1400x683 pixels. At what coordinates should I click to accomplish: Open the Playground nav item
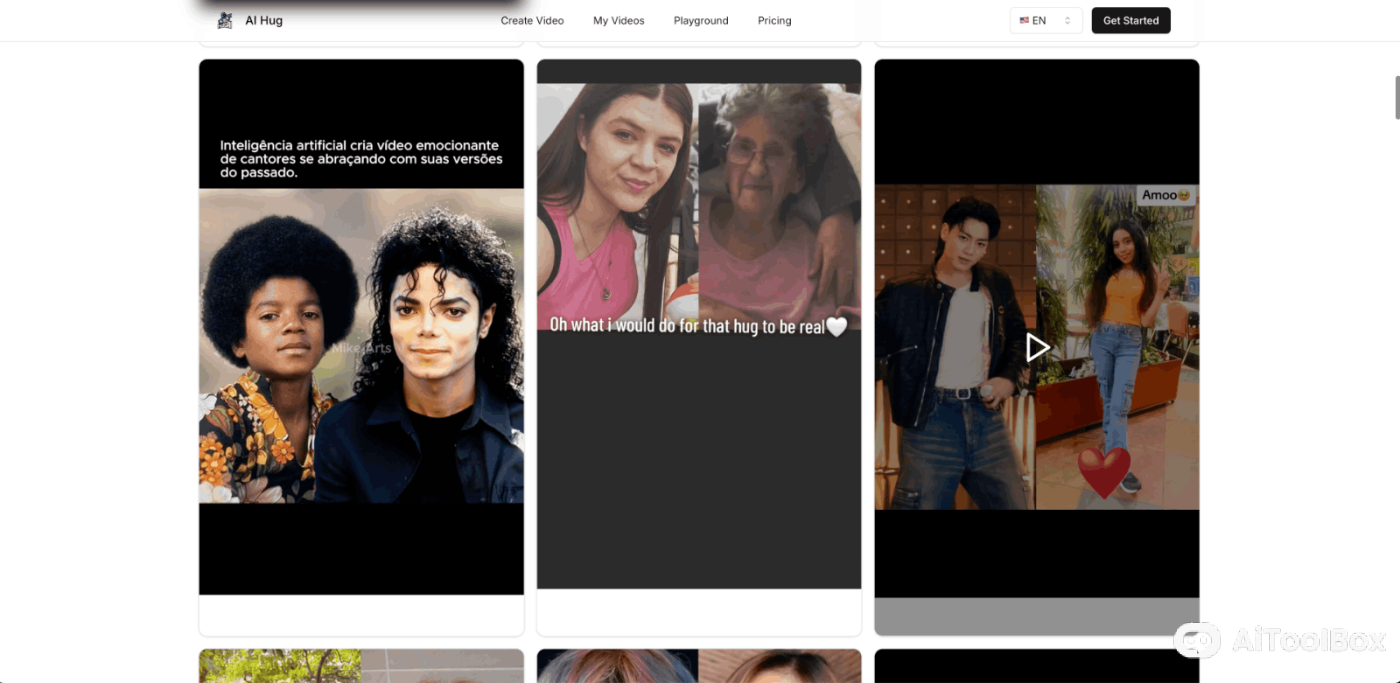click(x=701, y=20)
